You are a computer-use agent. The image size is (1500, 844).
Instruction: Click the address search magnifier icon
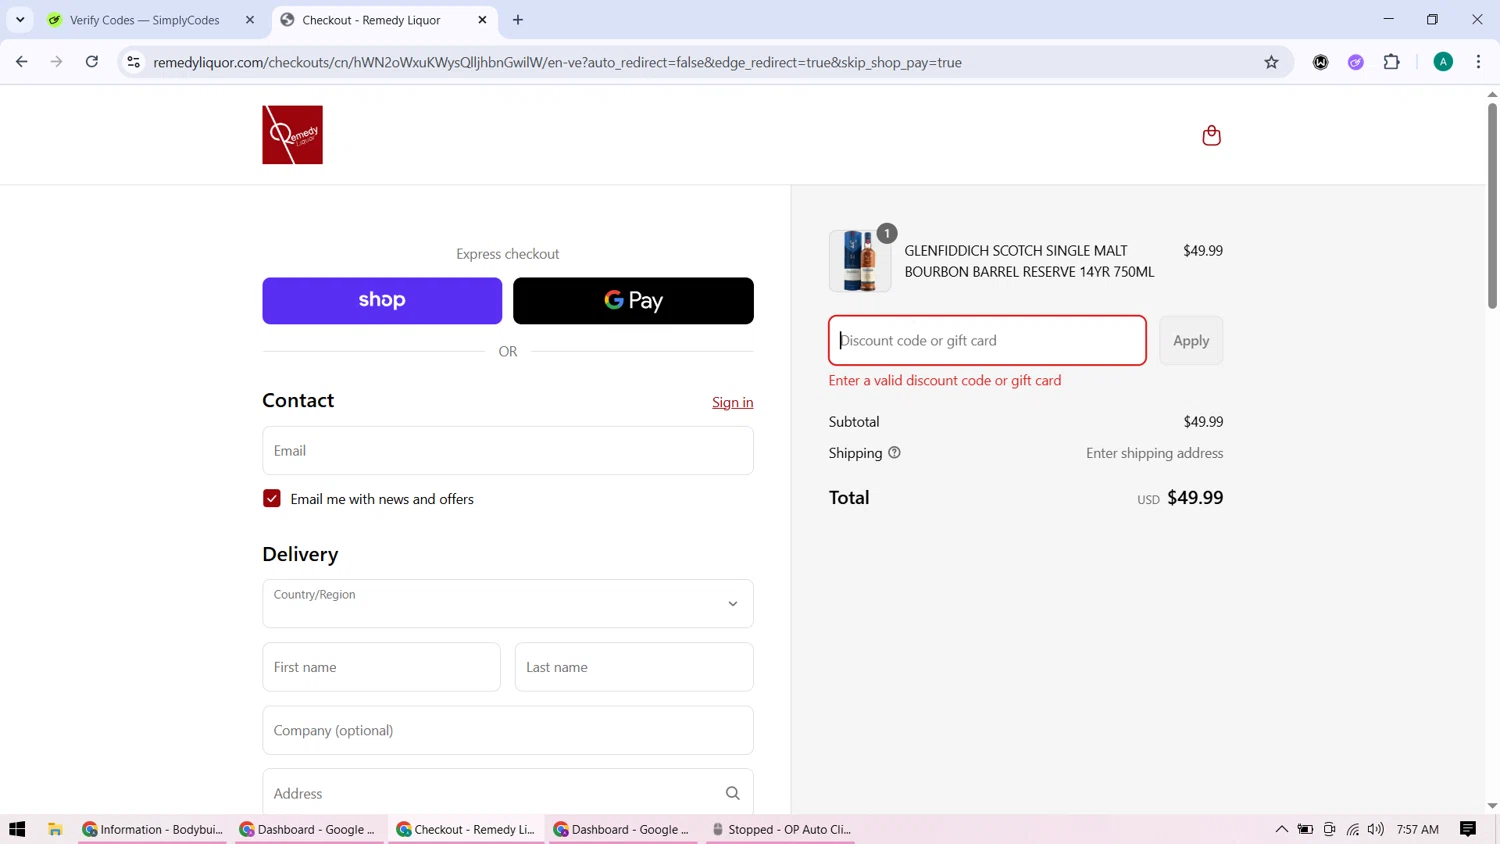tap(732, 793)
